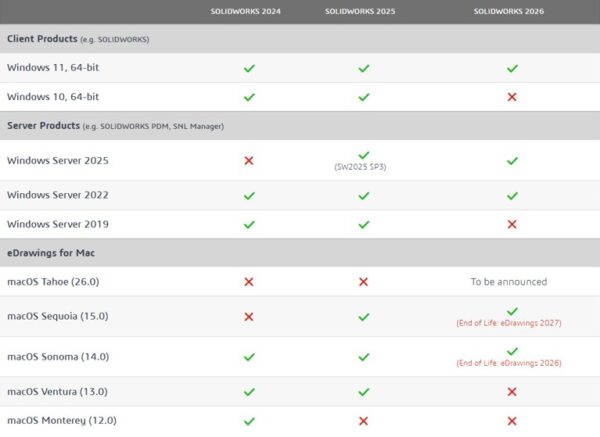The height and width of the screenshot is (437, 600).
Task: Click the green check for macOS Ventura under SOLIDWORKS 2024
Action: point(249,392)
